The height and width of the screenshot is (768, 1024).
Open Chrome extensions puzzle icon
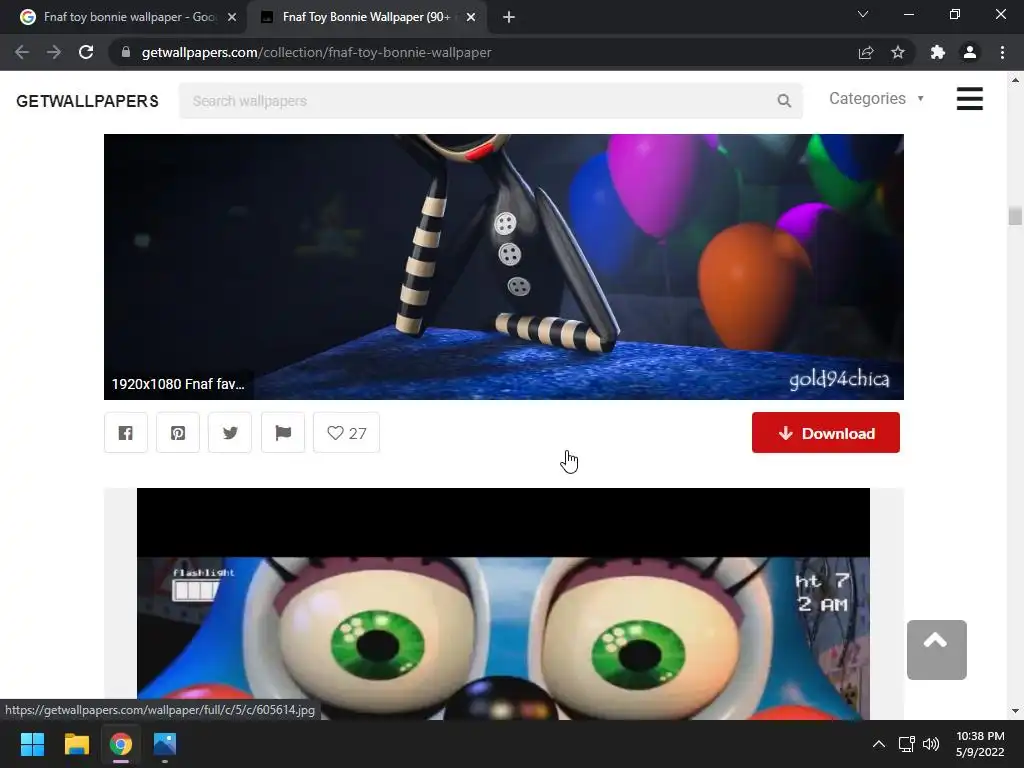tap(938, 52)
